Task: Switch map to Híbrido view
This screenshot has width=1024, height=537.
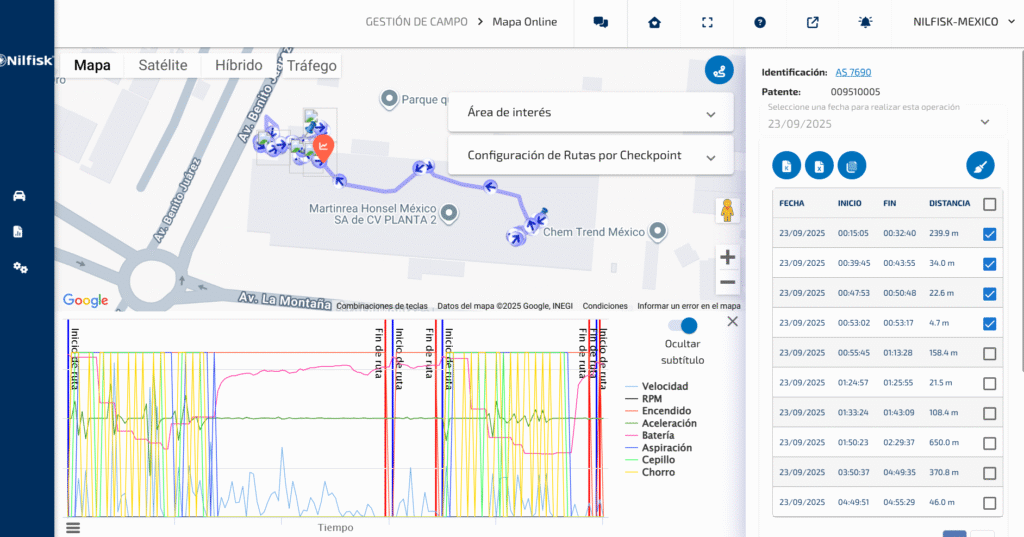Action: pos(238,65)
